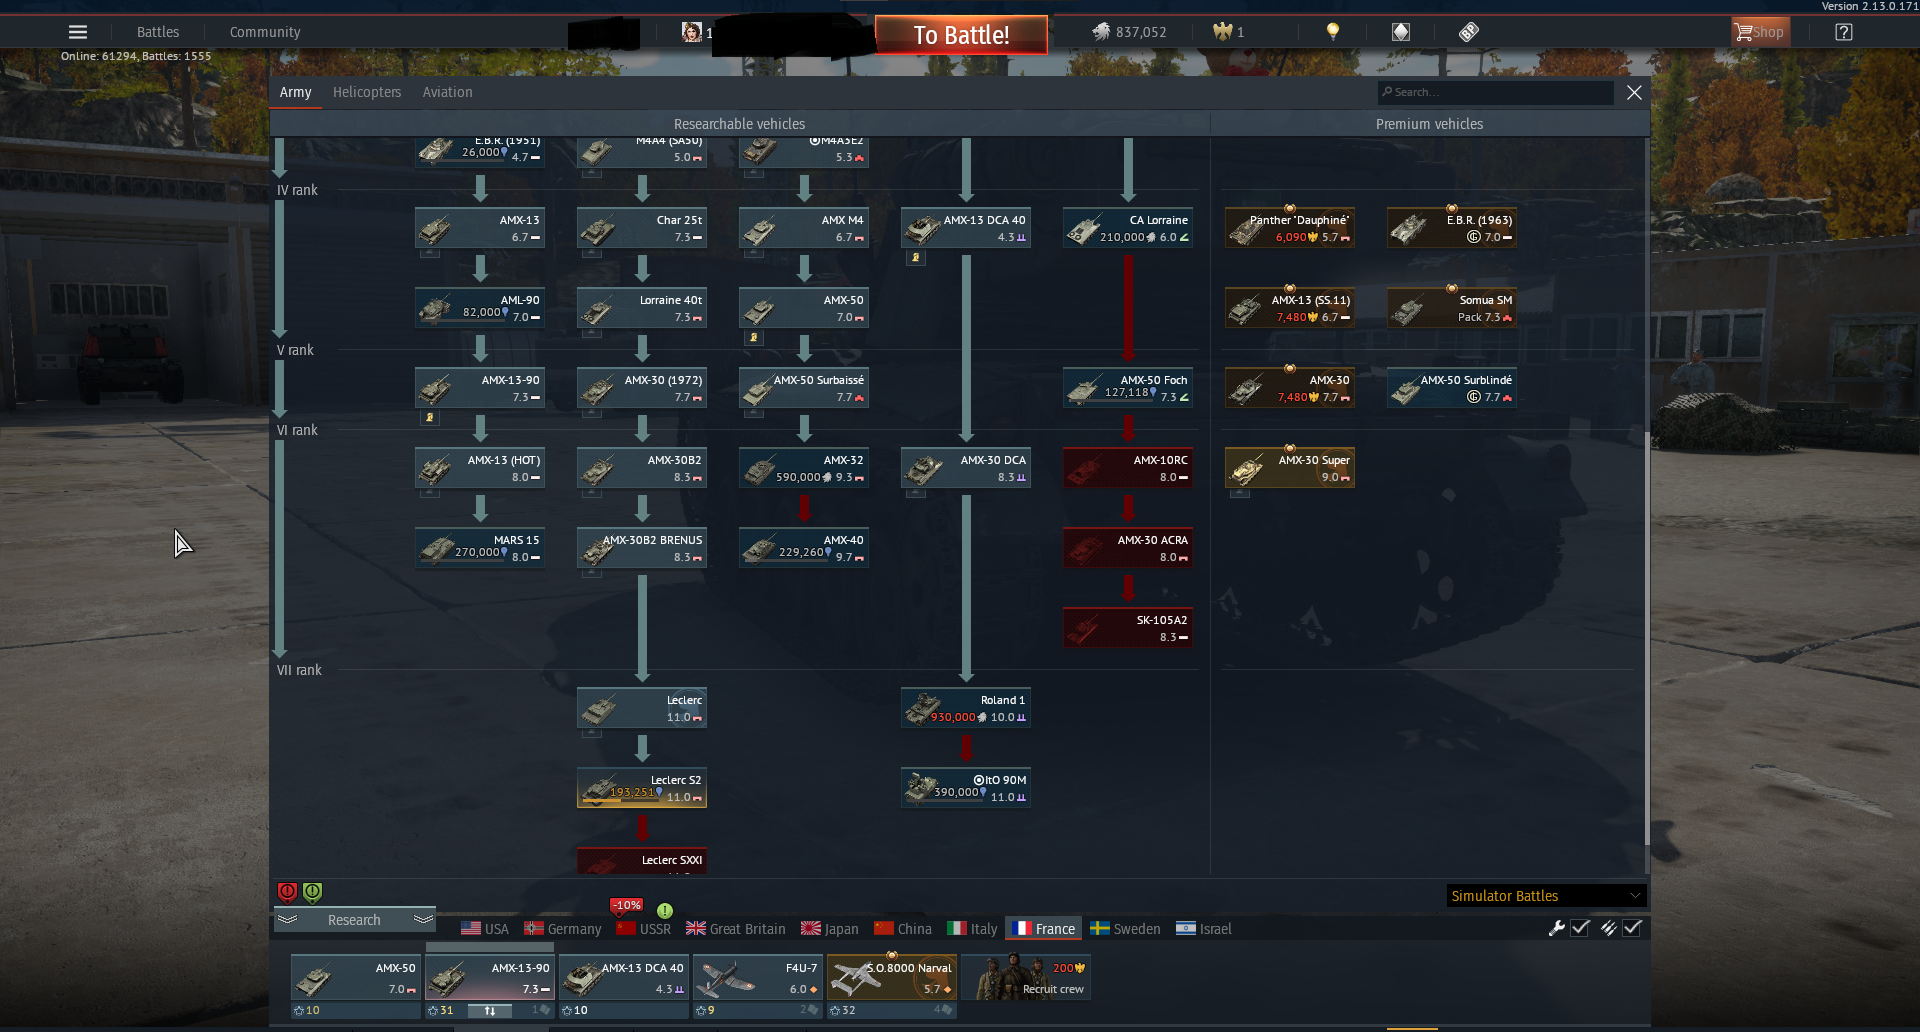Click the USSR -10% discount badge
This screenshot has width=1920, height=1032.
pyautogui.click(x=627, y=905)
